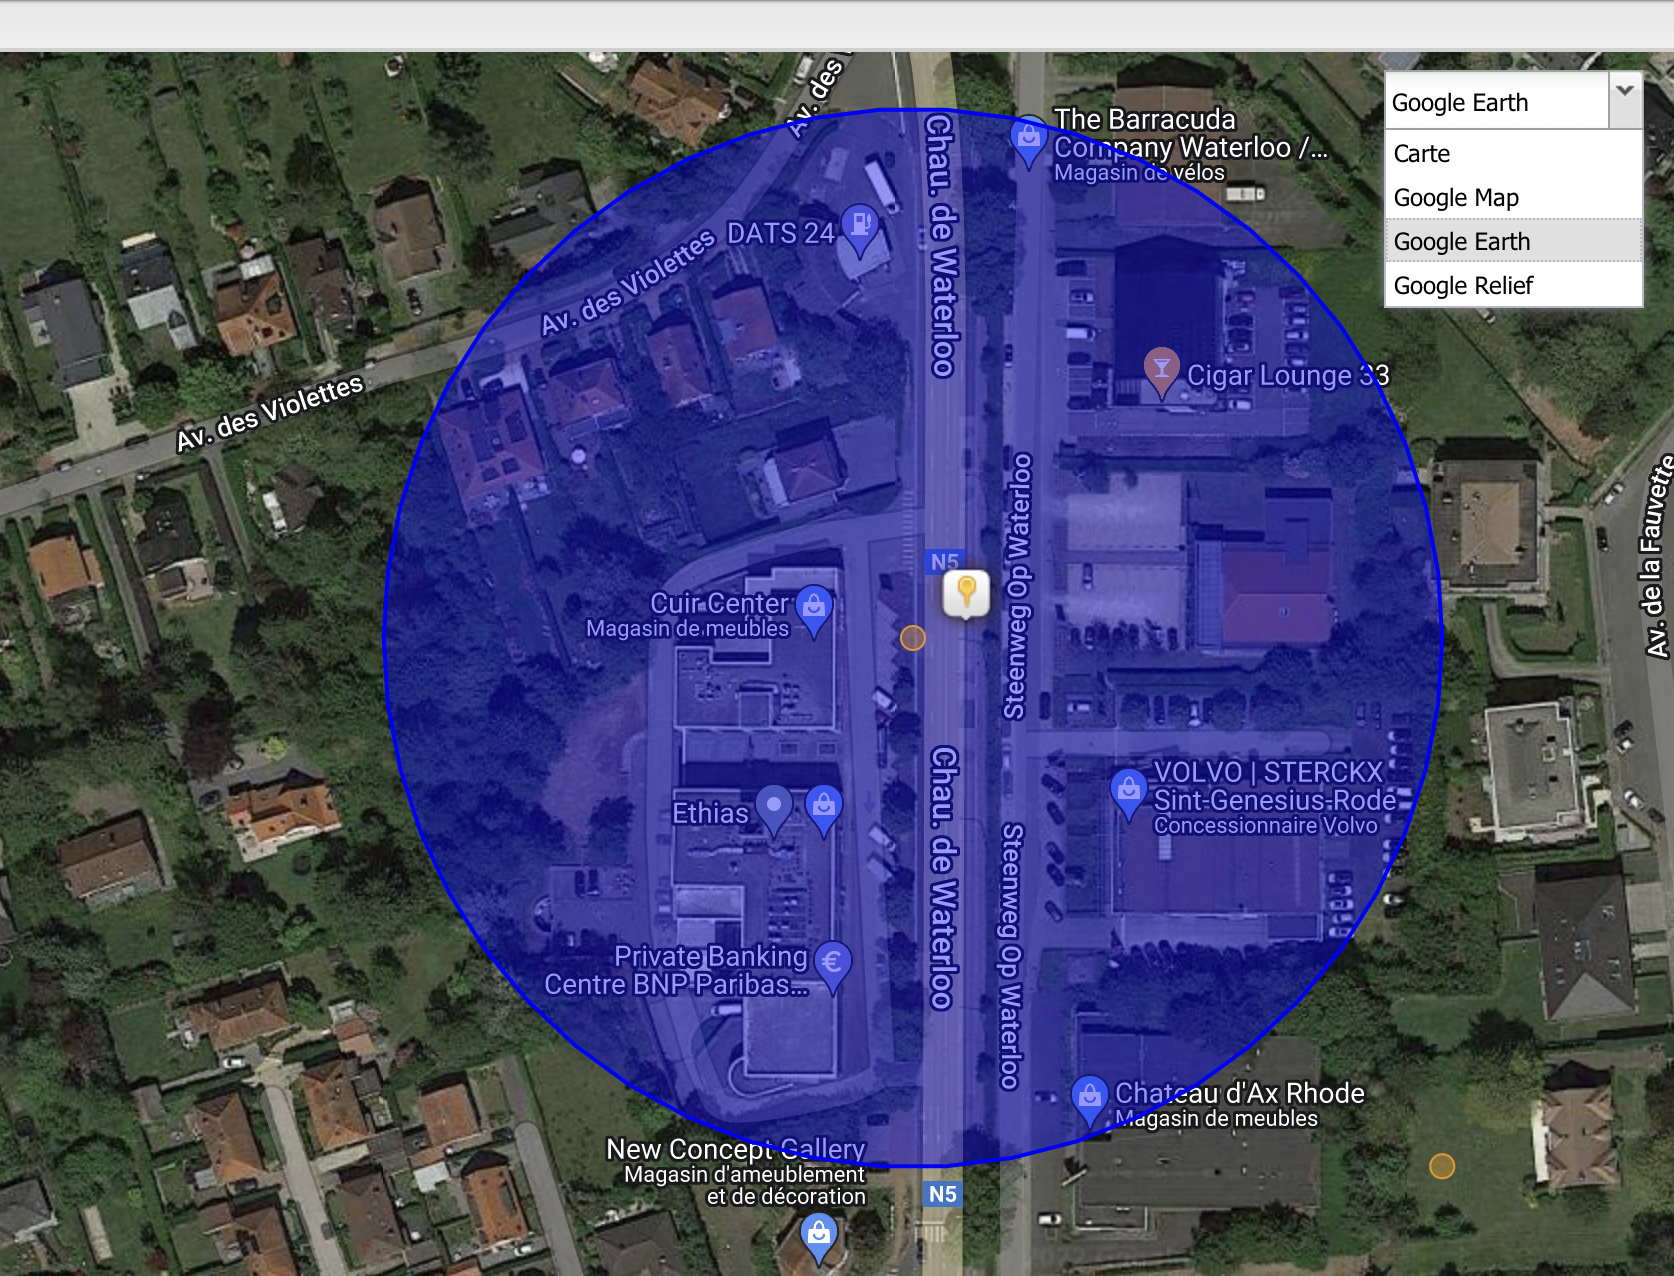The height and width of the screenshot is (1276, 1674).
Task: Click orange circle marker beside Chaussée de Waterloo
Action: point(913,638)
